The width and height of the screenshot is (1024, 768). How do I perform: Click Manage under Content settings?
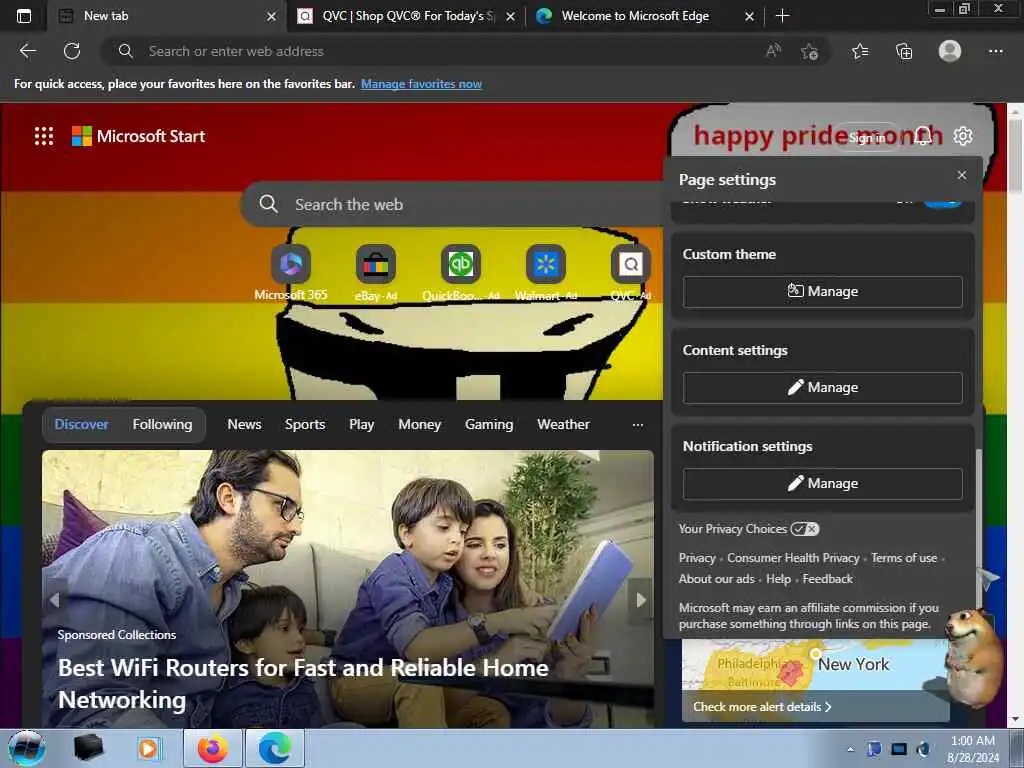pyautogui.click(x=822, y=387)
